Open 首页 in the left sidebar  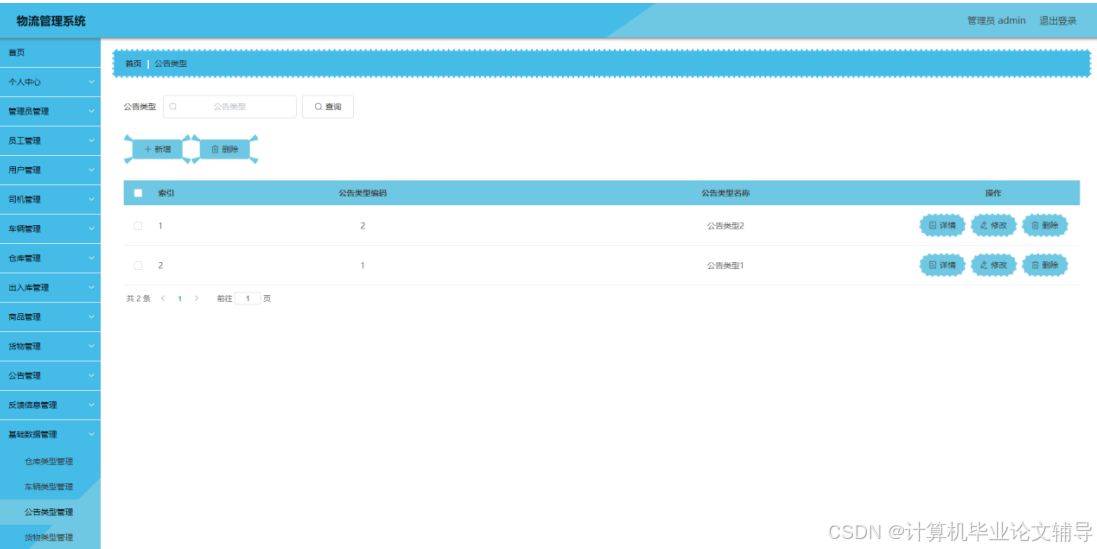pos(50,52)
